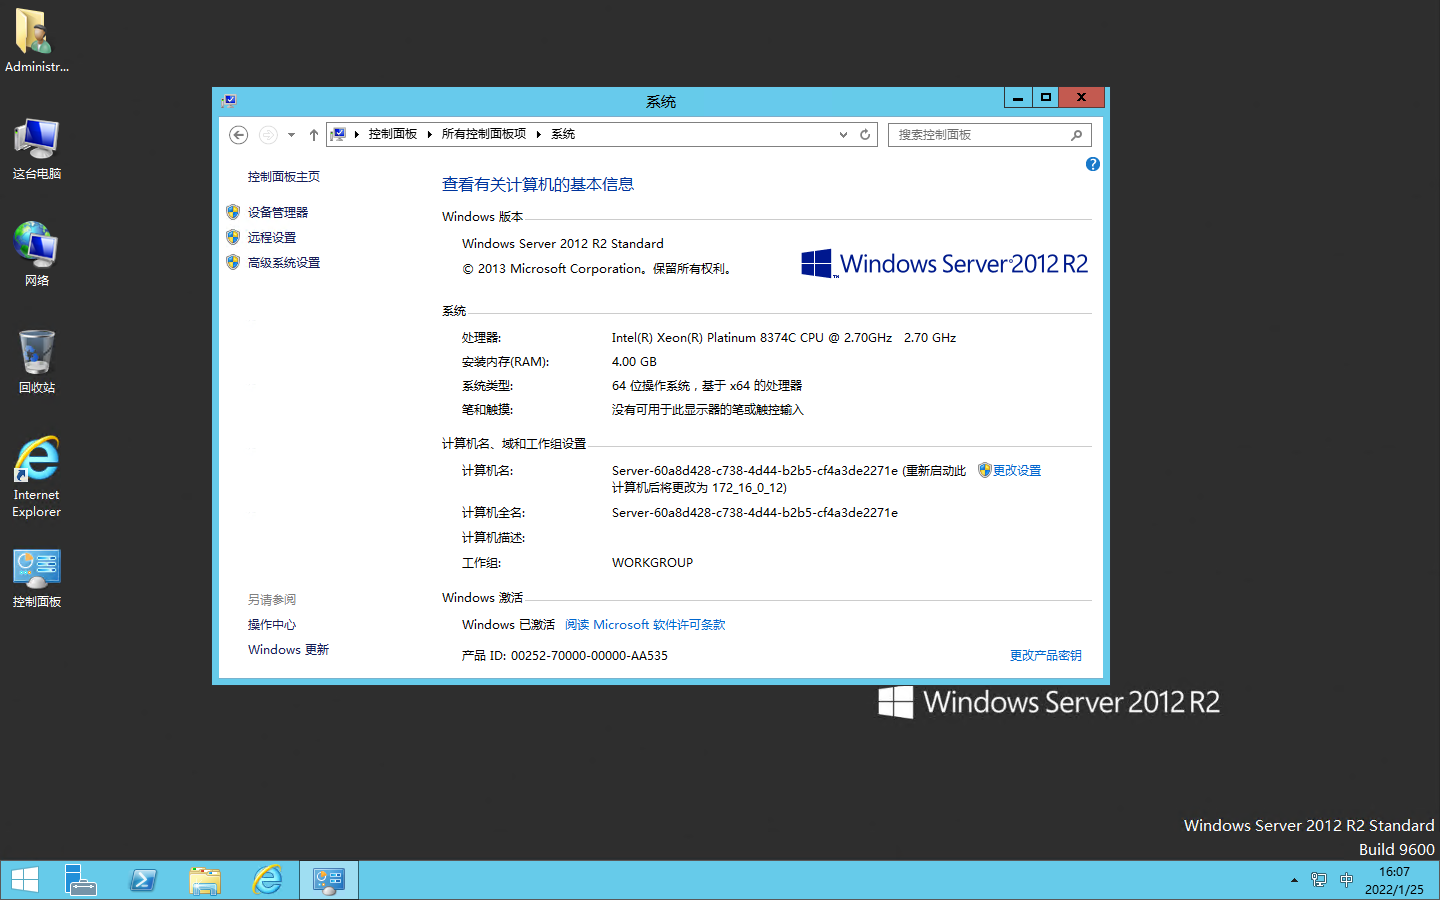Click the Windows Start button

[x=24, y=880]
